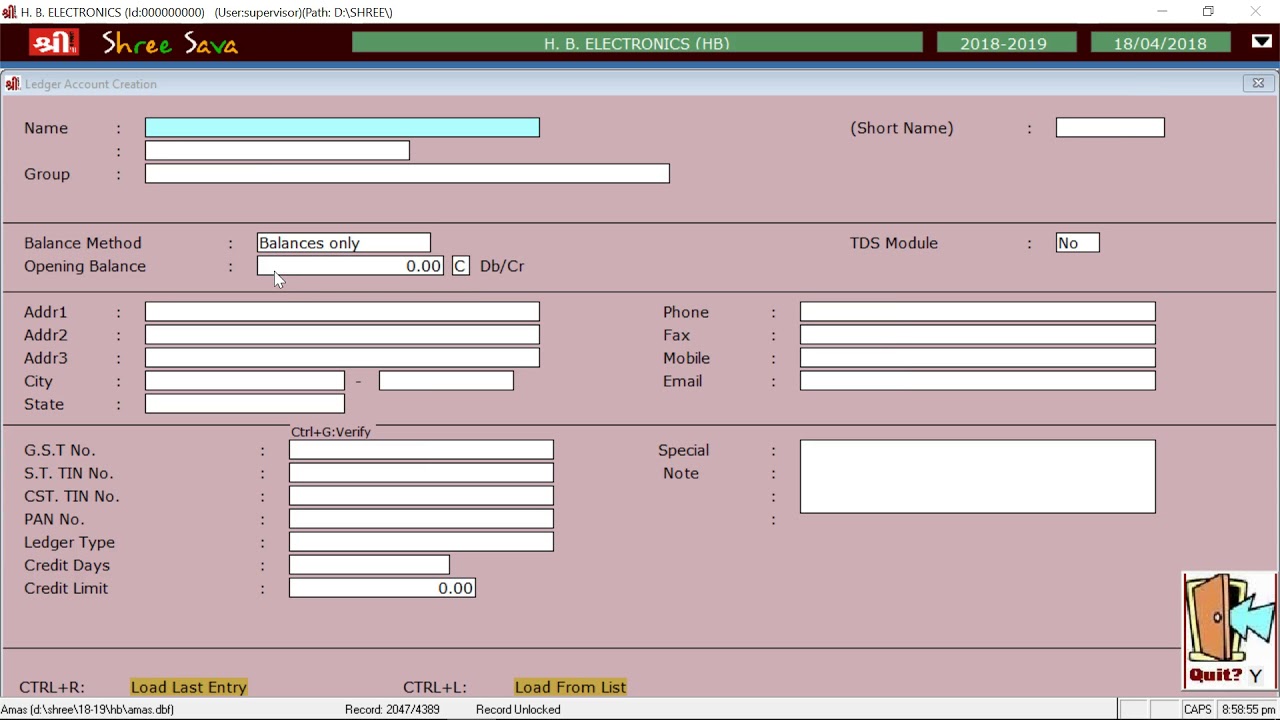1280x720 pixels.
Task: Click the Record 2047/4389 status text
Action: point(392,709)
